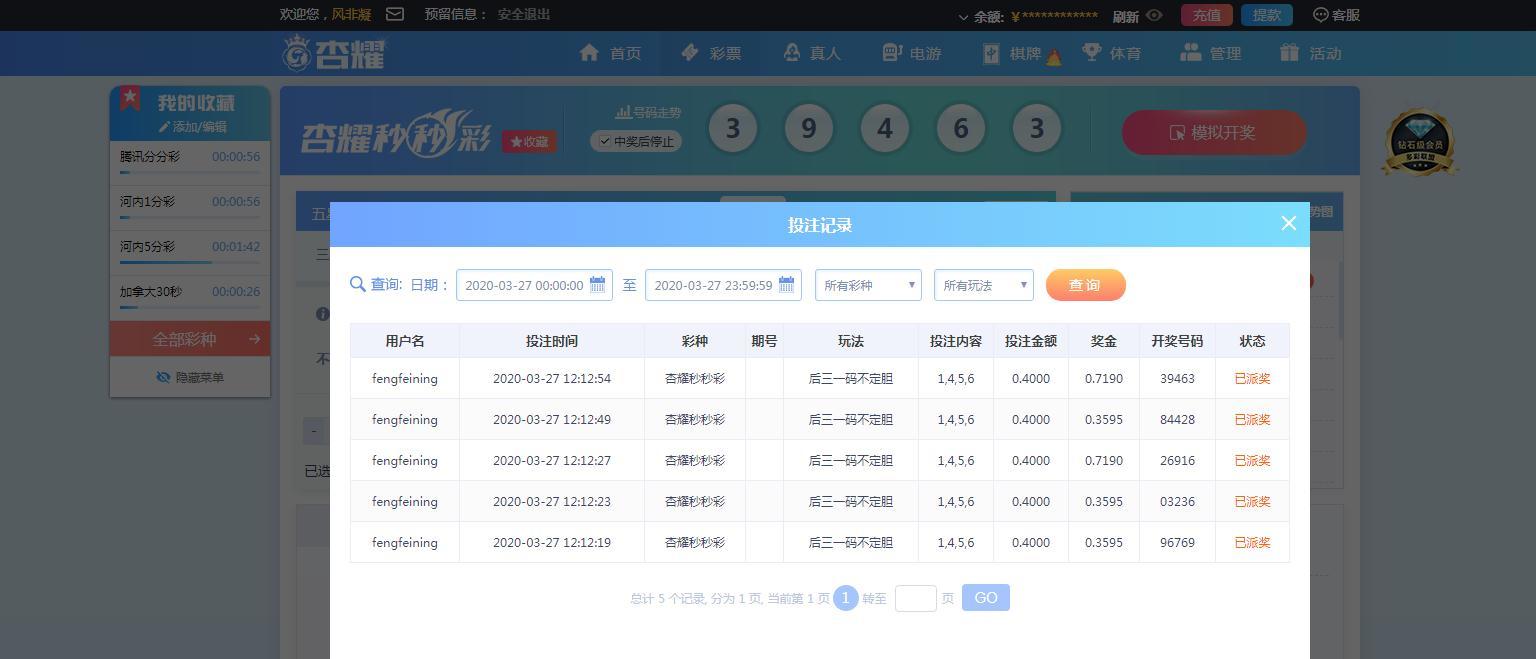Select row with time 12:12:54
1536x659 pixels.
[820, 378]
